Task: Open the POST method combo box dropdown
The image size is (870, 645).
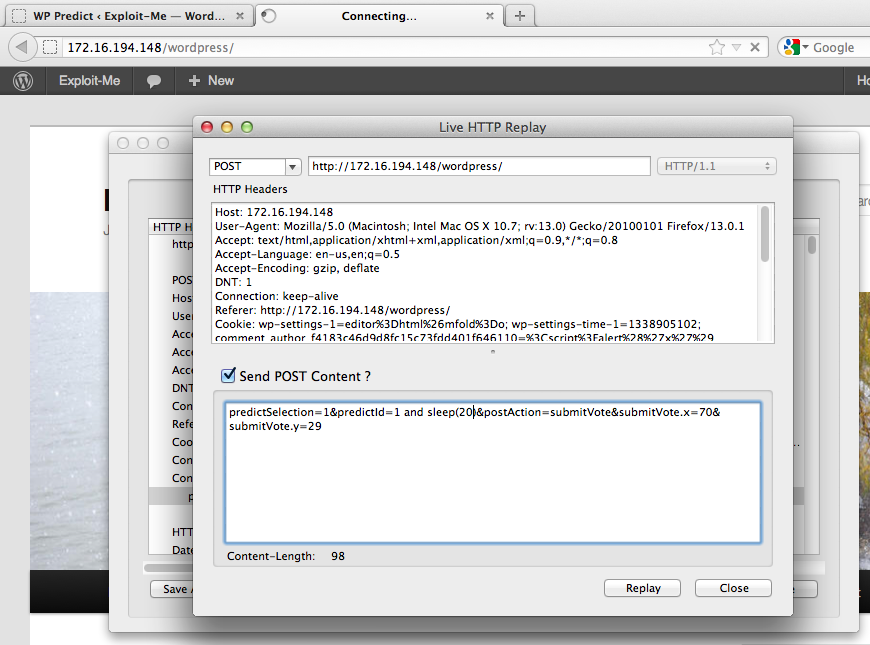Action: coord(292,167)
